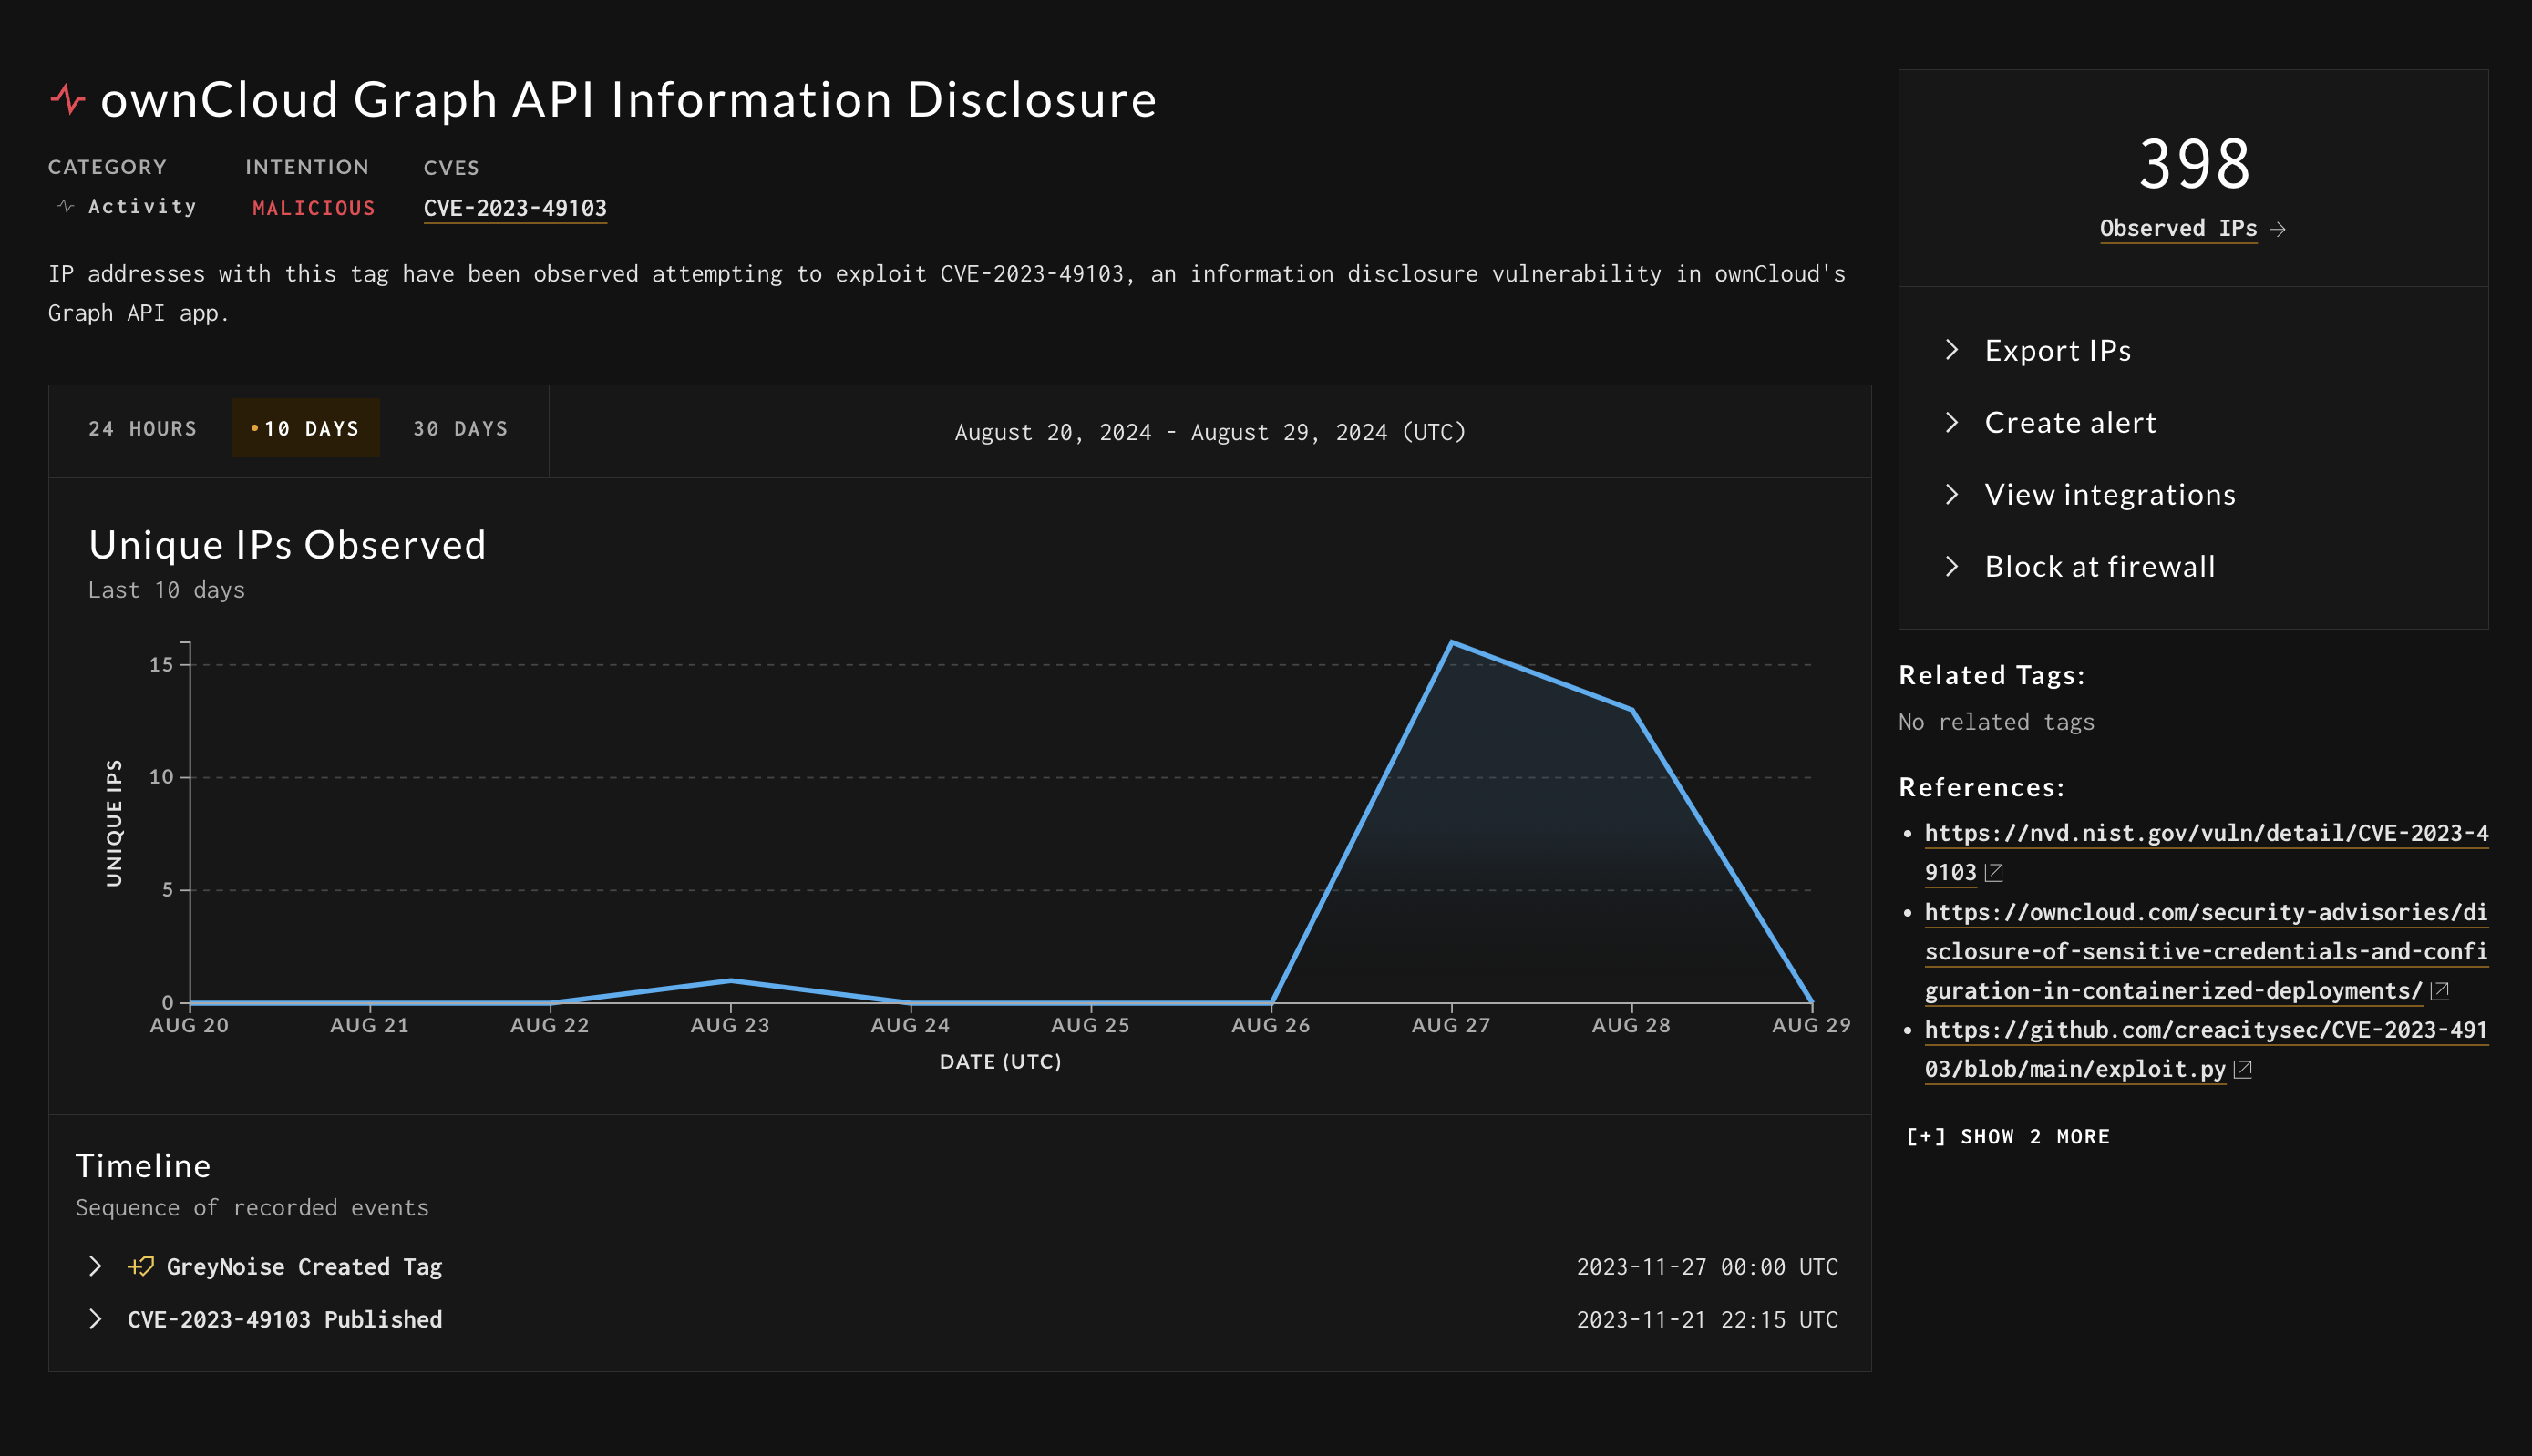Expand the View integrations section
Viewport: 2532px width, 1456px height.
pos(2090,494)
